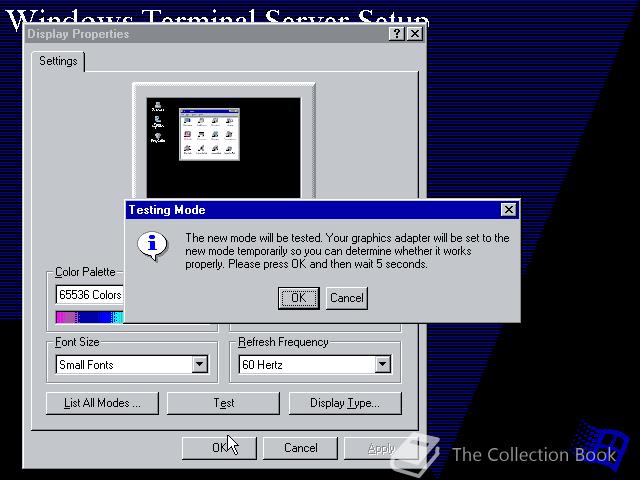640x480 pixels.
Task: Select the Settings tab
Action: click(x=58, y=61)
